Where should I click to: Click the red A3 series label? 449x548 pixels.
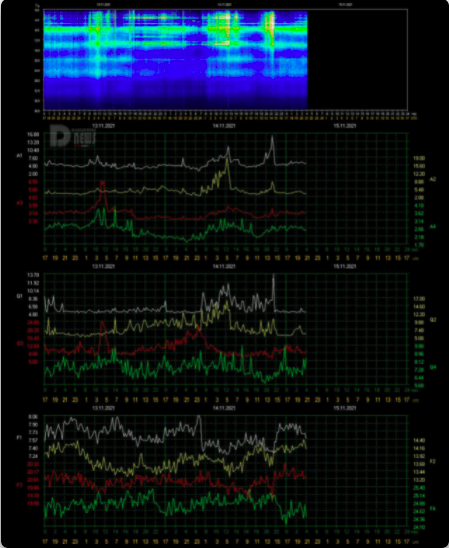(20, 203)
